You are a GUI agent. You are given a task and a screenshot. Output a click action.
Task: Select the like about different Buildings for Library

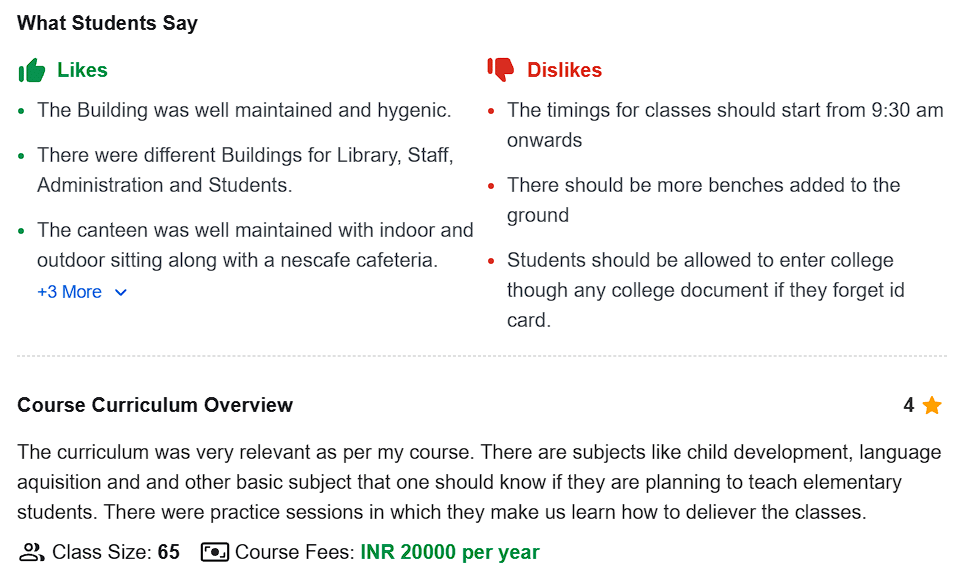tap(245, 170)
